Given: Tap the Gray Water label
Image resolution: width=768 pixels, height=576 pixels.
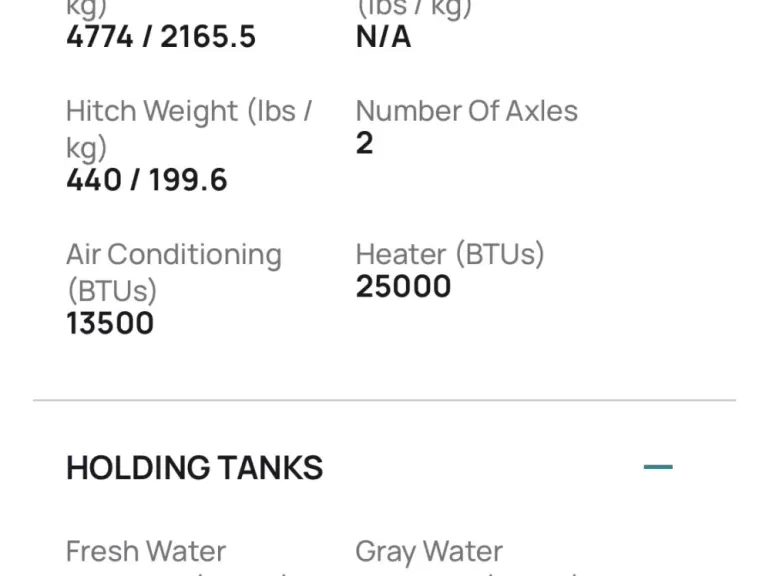Looking at the screenshot, I should [429, 551].
